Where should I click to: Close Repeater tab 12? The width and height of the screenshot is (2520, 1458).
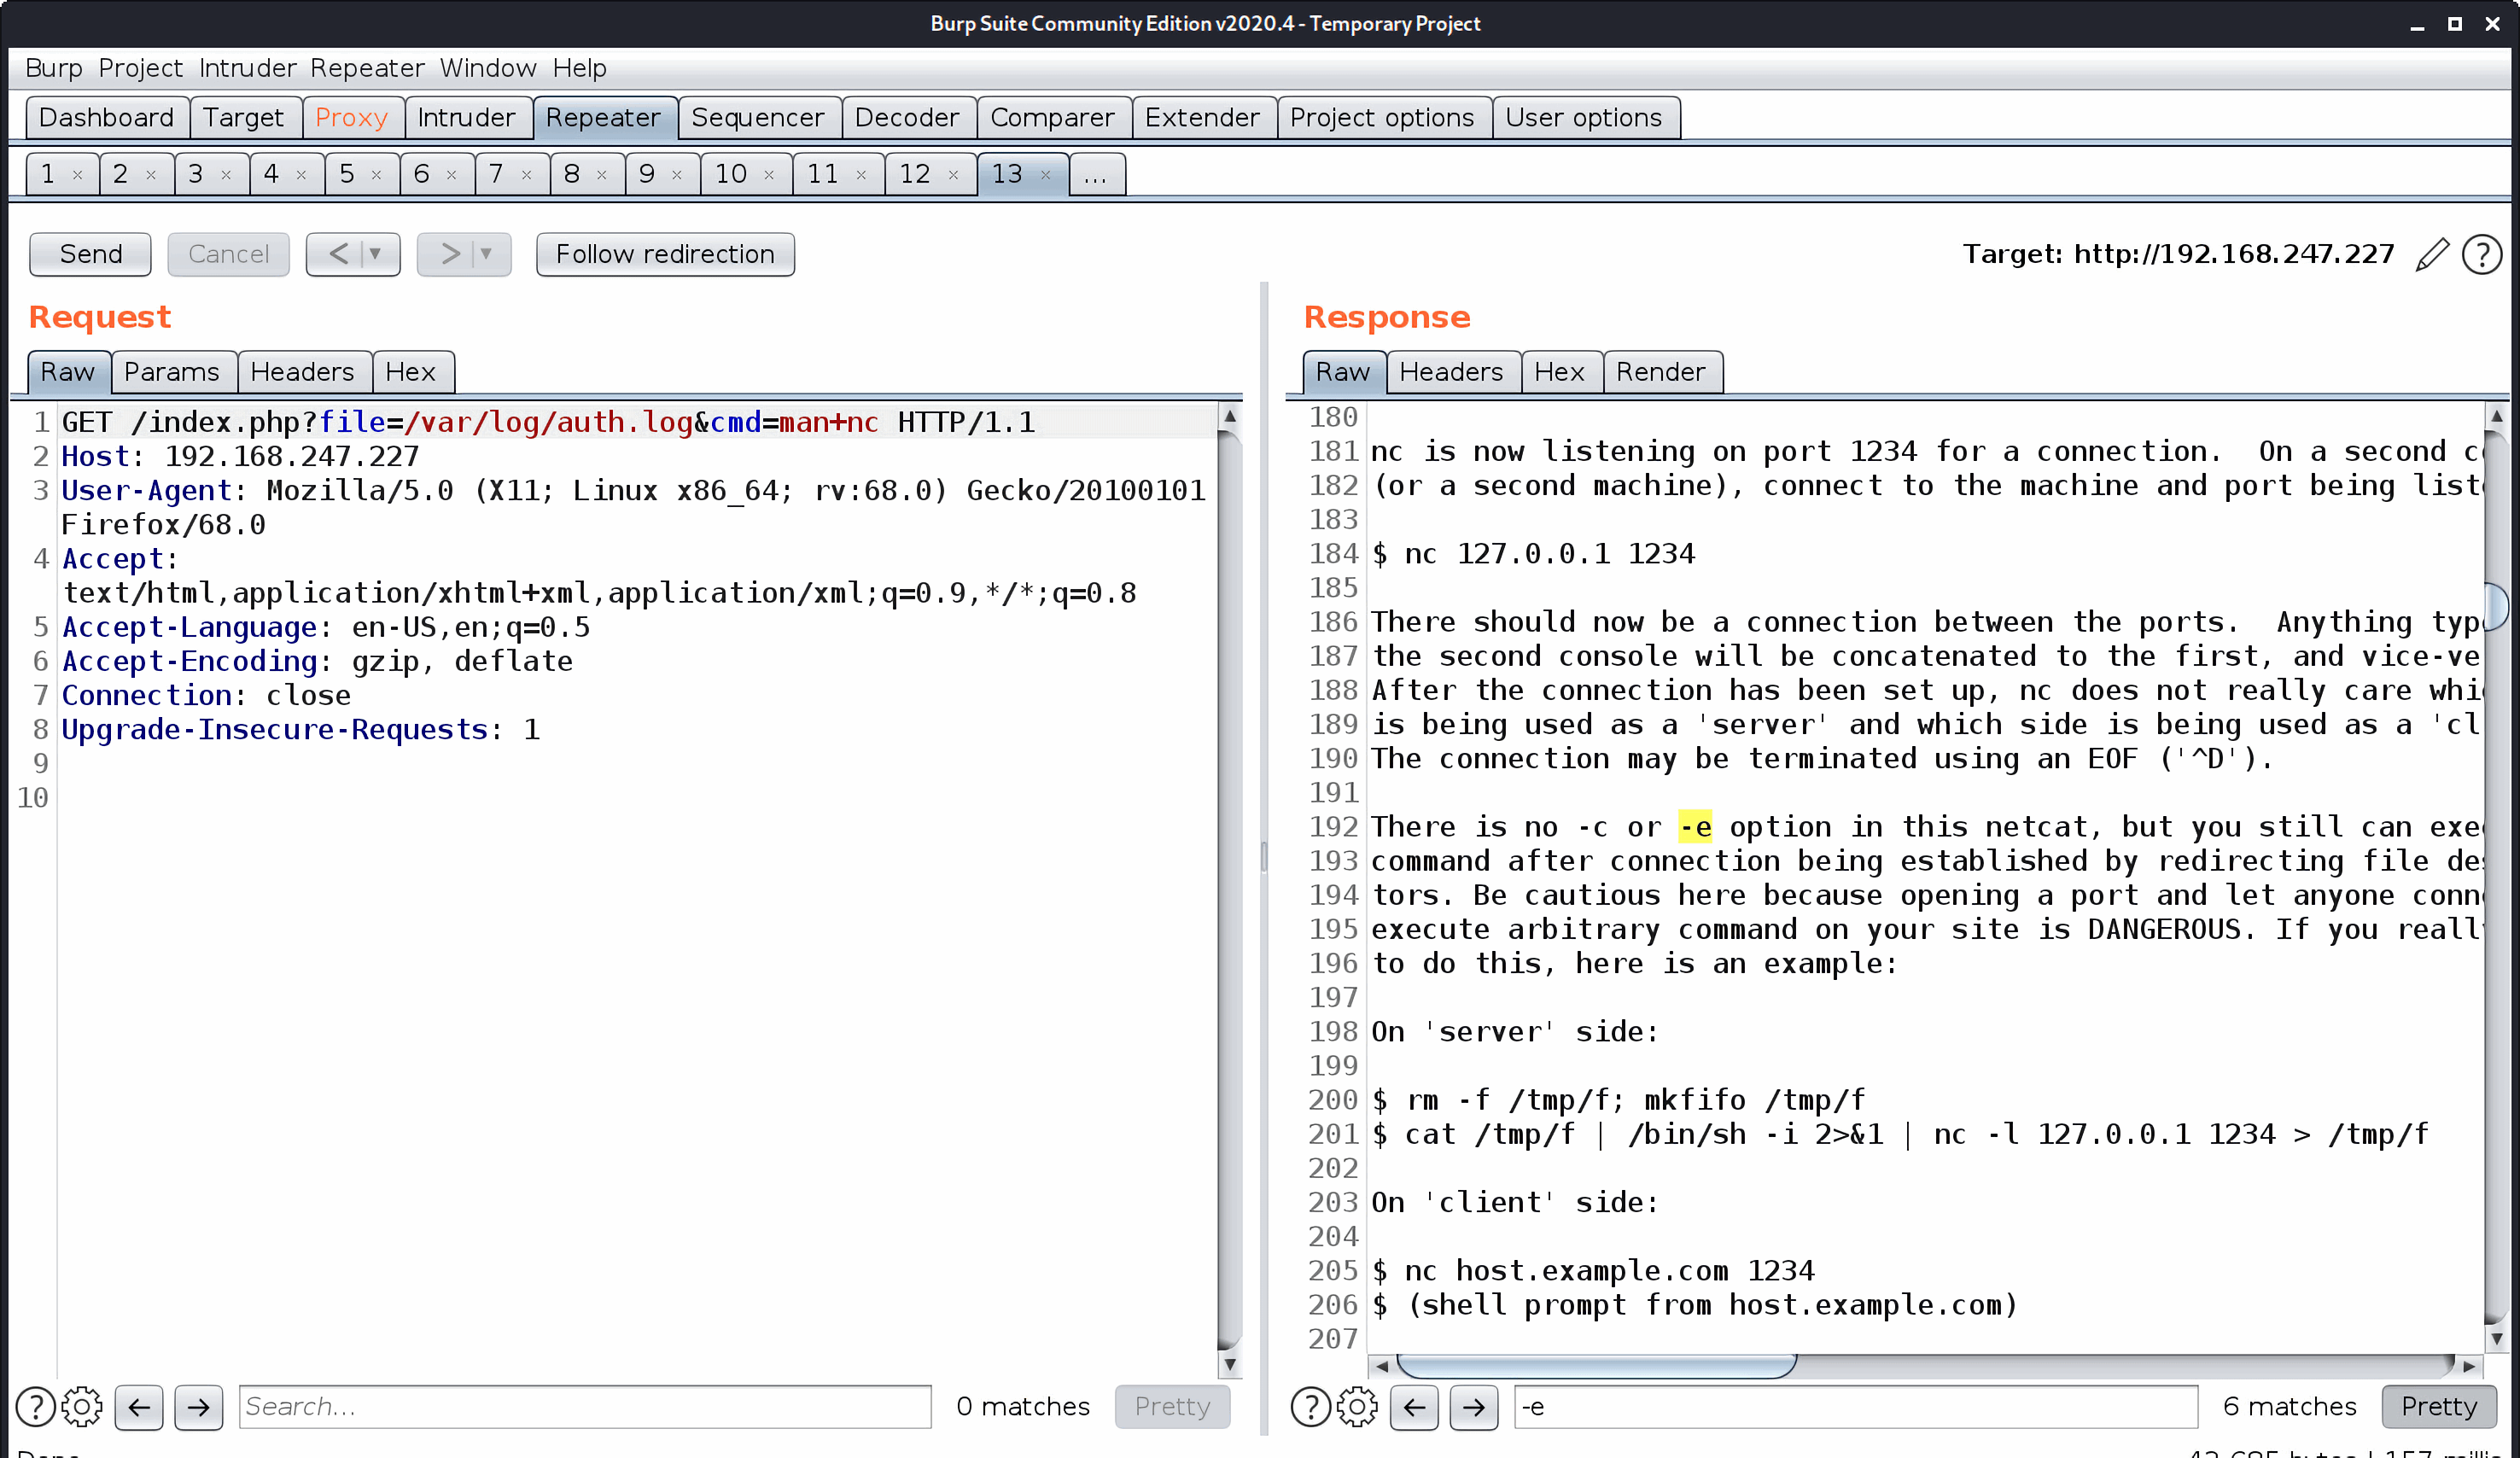point(953,175)
